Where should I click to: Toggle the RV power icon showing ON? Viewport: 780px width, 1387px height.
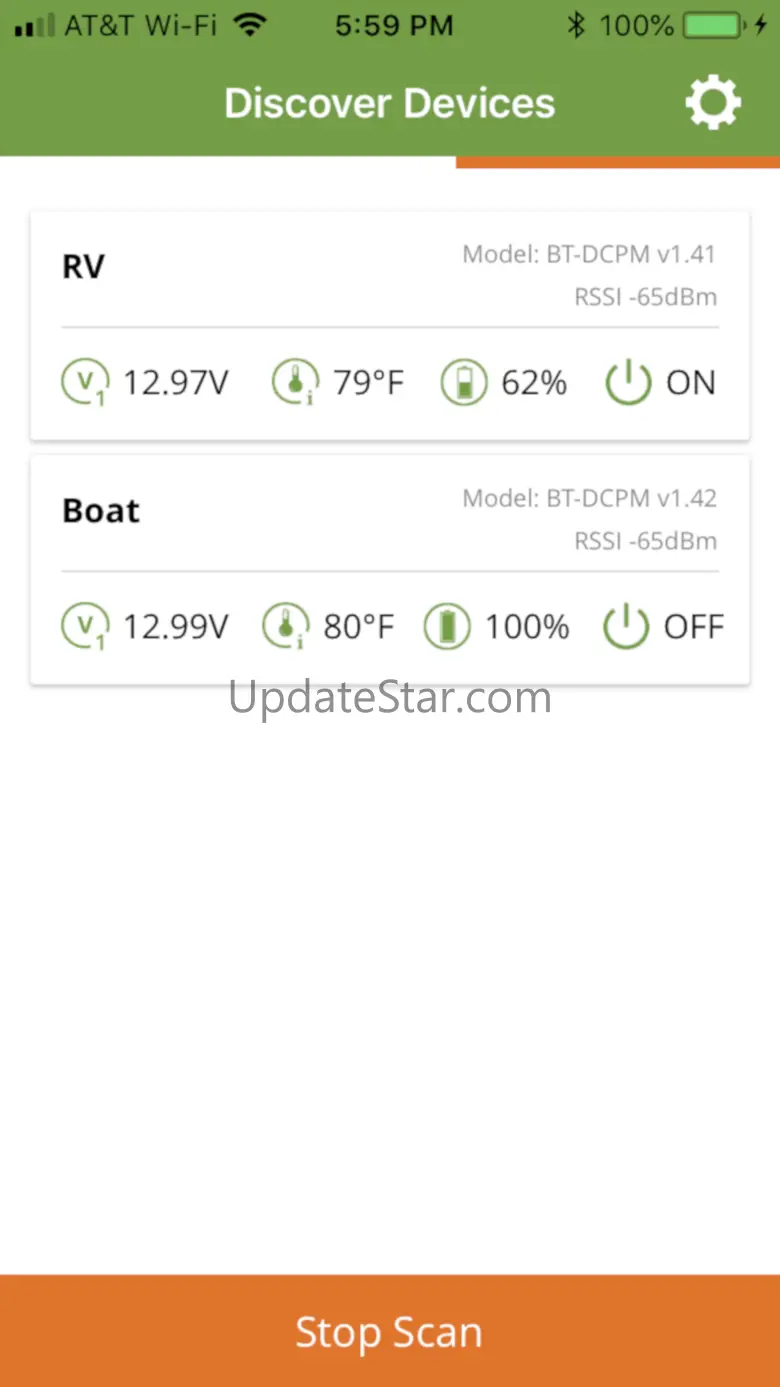coord(628,382)
